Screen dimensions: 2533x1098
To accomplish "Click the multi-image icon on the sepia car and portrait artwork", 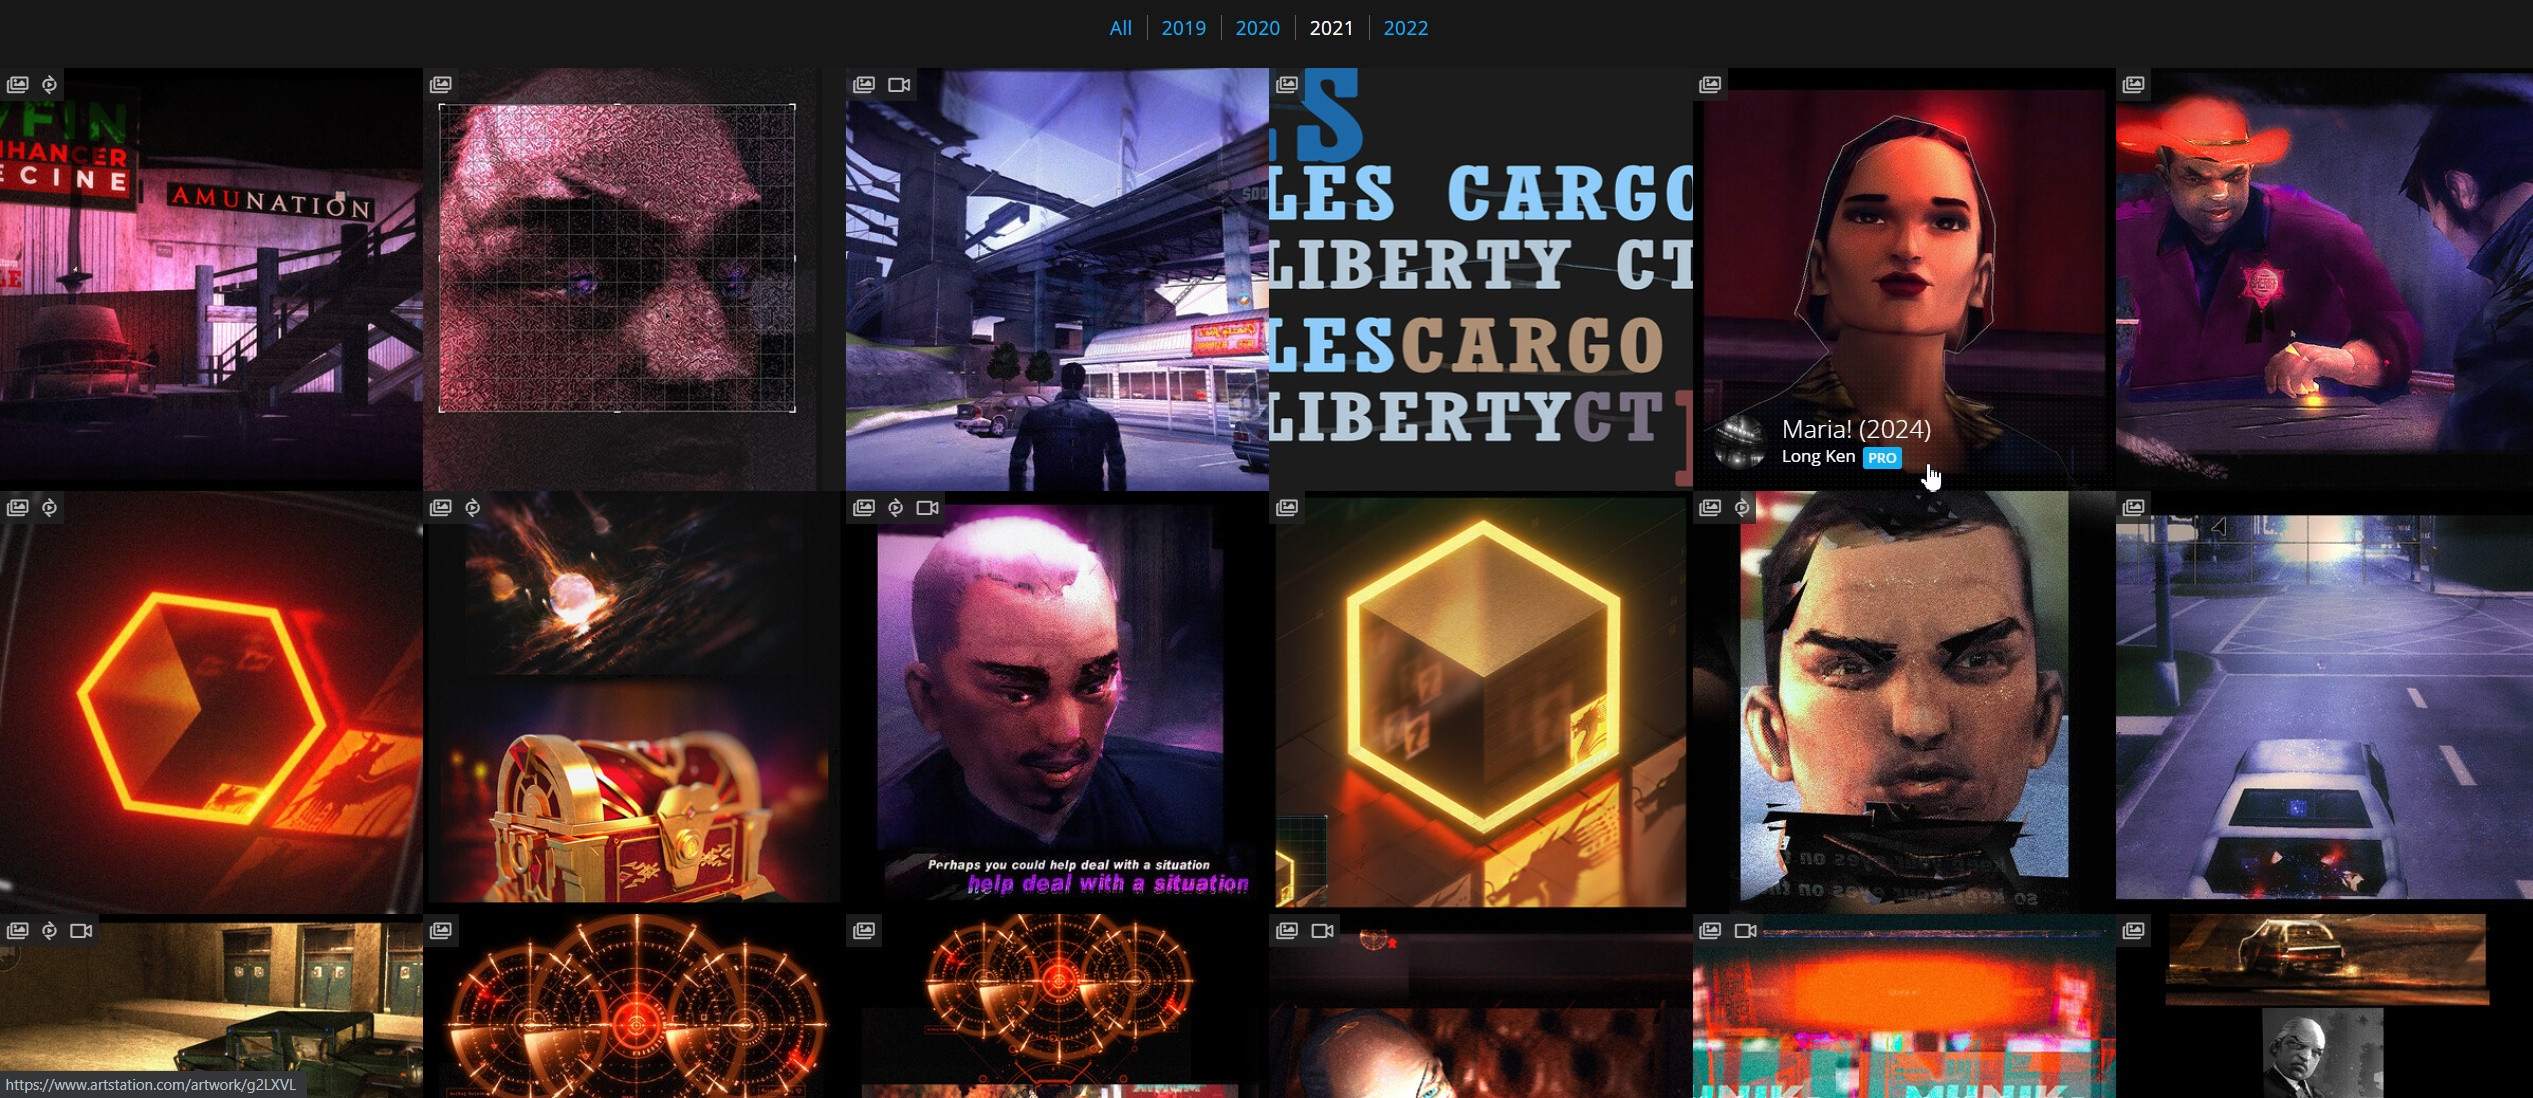I will pyautogui.click(x=2133, y=931).
